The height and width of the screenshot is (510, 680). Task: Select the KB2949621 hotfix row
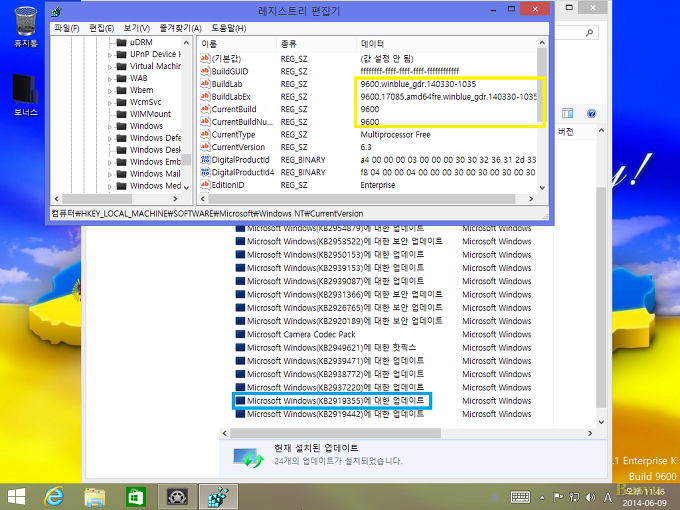pos(326,347)
